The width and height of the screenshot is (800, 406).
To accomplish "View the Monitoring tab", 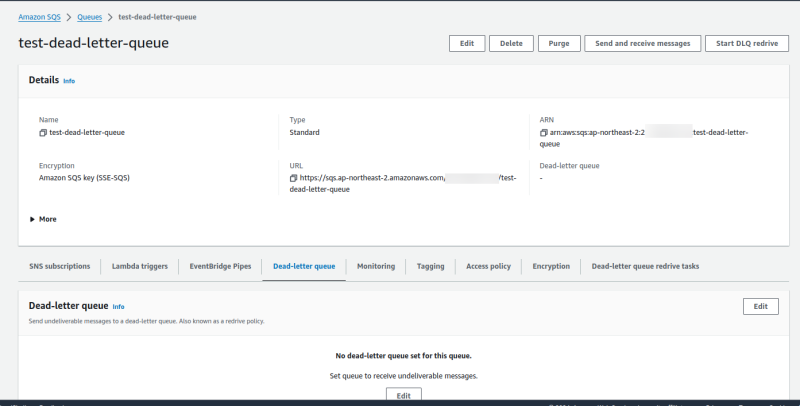I will click(x=376, y=266).
